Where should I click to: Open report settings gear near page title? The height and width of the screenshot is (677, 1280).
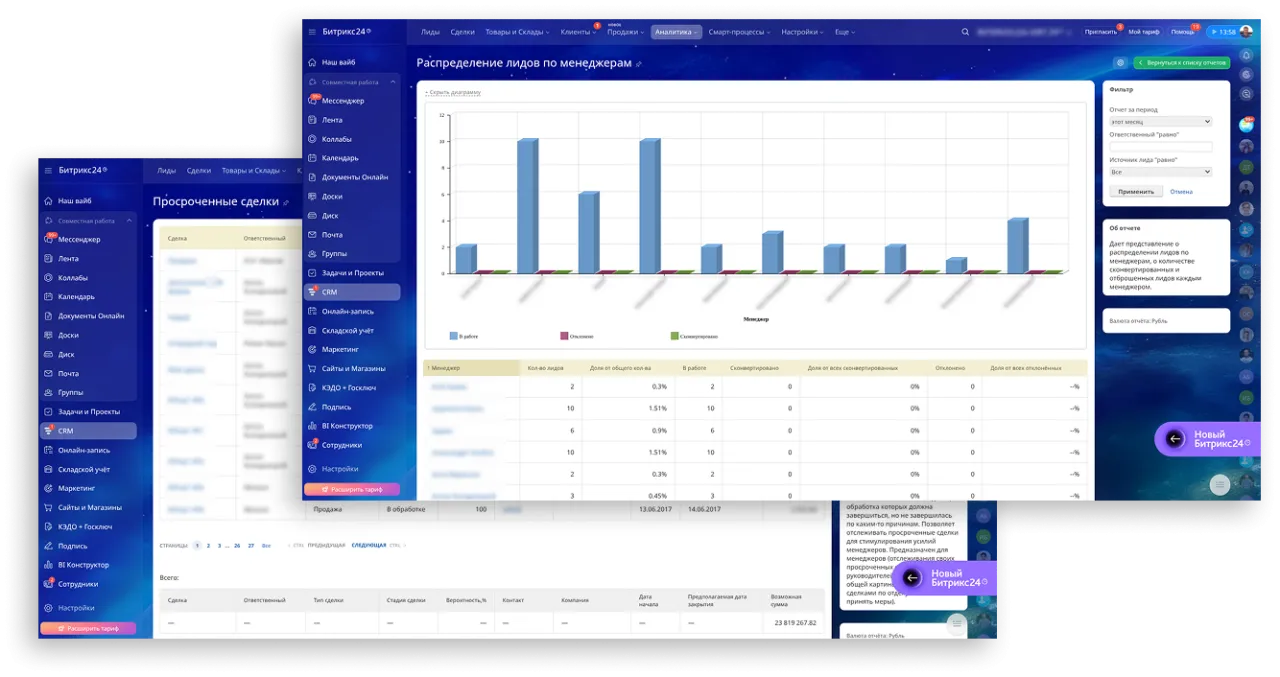[1120, 63]
